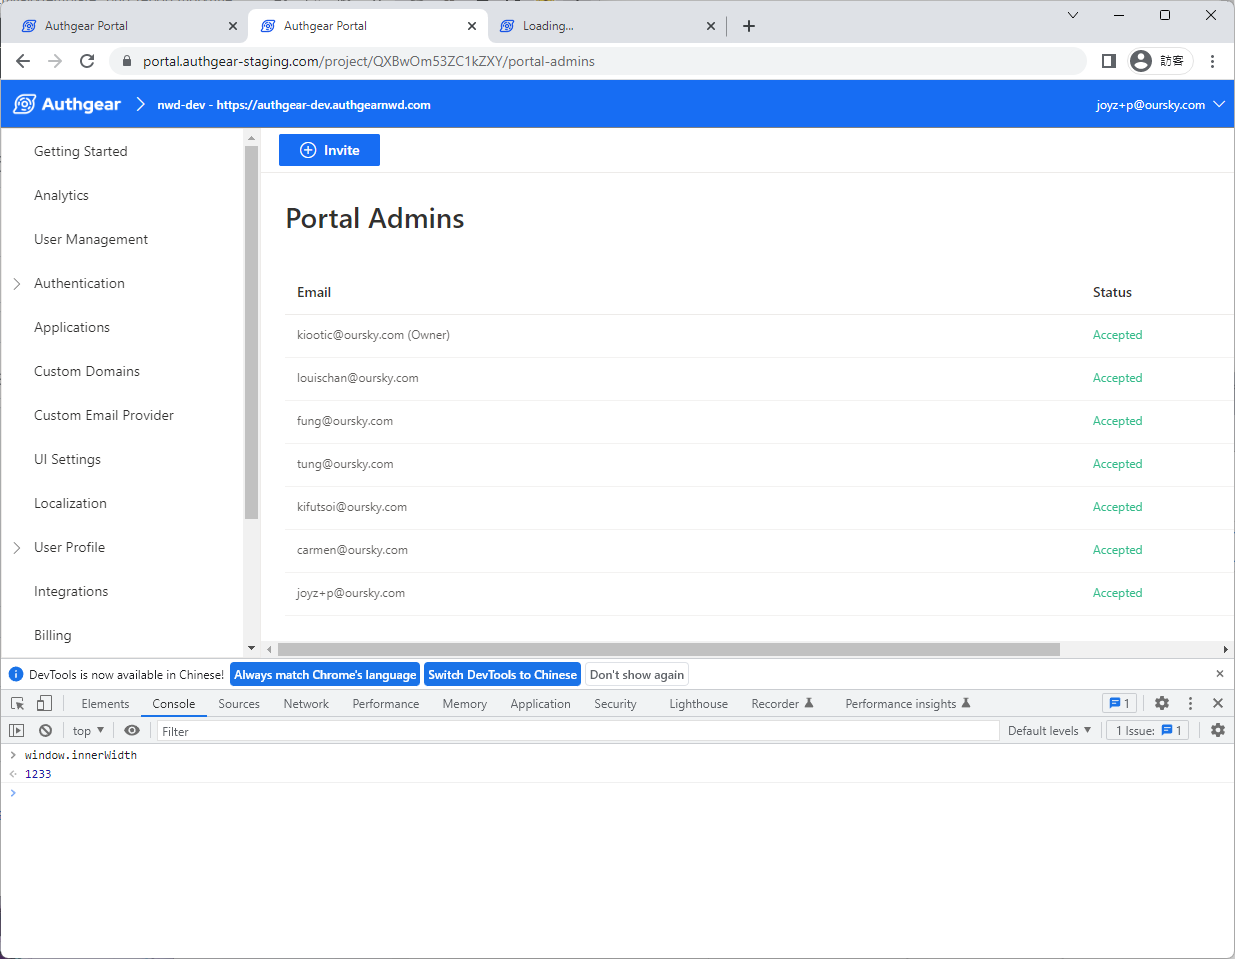Screen dimensions: 1235x959
Task: Open the 1 Issue link
Action: tap(1148, 730)
